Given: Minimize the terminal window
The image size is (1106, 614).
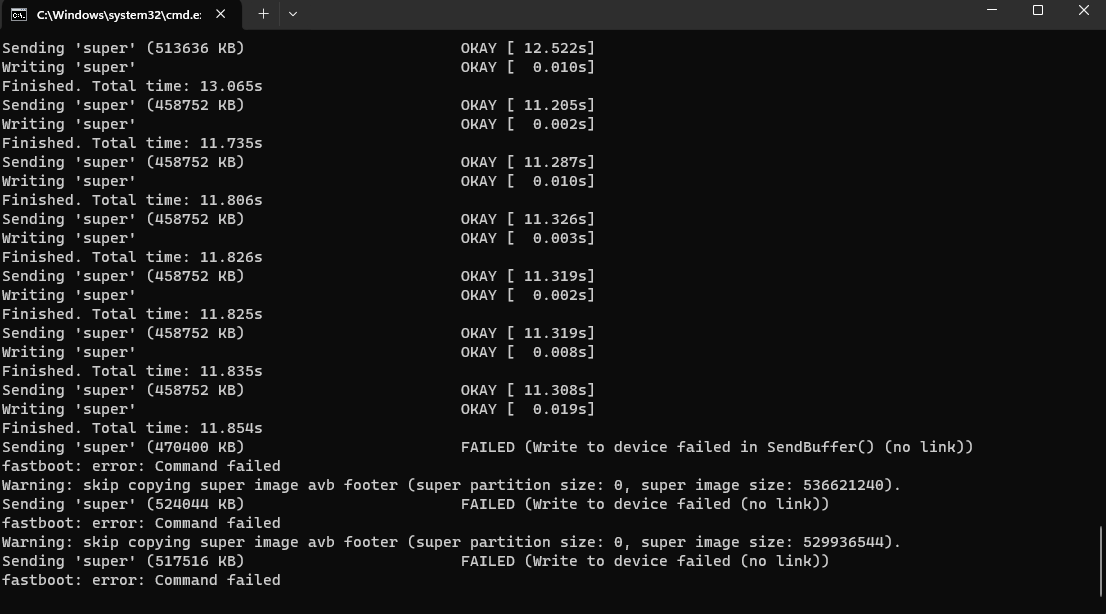Looking at the screenshot, I should [992, 11].
